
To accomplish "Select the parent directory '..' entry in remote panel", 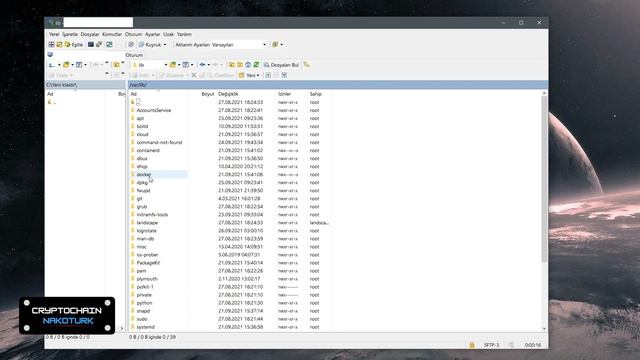I will tap(138, 102).
